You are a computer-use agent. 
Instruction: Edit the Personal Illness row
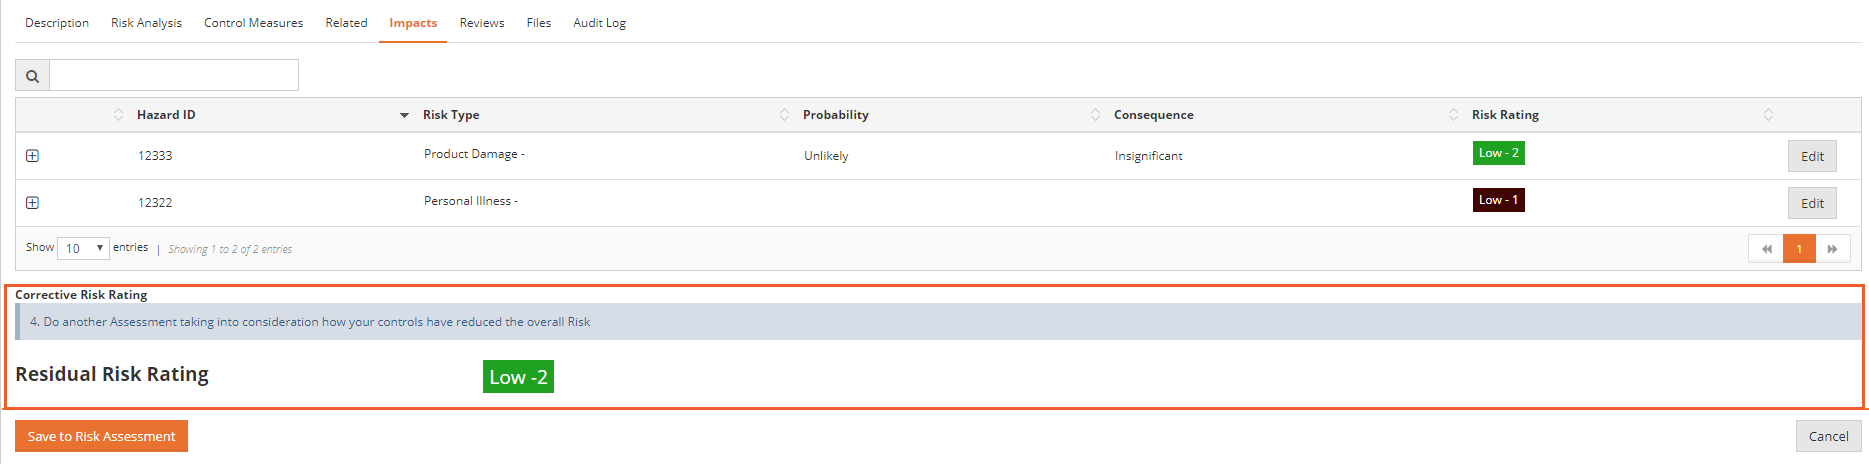[1812, 203]
